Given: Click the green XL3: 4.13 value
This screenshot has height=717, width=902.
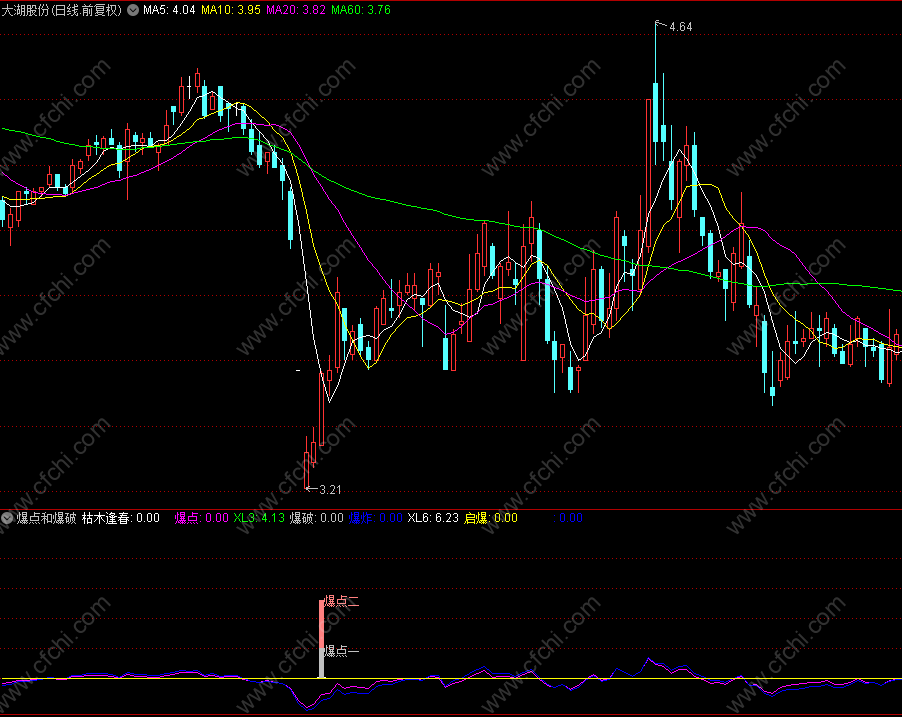Looking at the screenshot, I should pyautogui.click(x=259, y=518).
